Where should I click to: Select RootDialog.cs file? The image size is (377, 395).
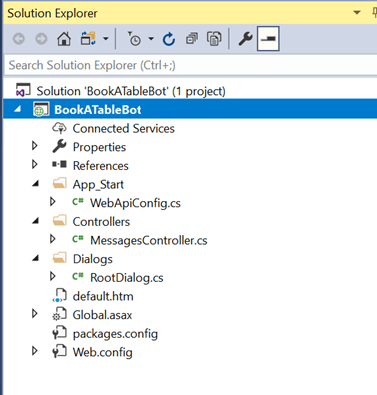pyautogui.click(x=127, y=278)
